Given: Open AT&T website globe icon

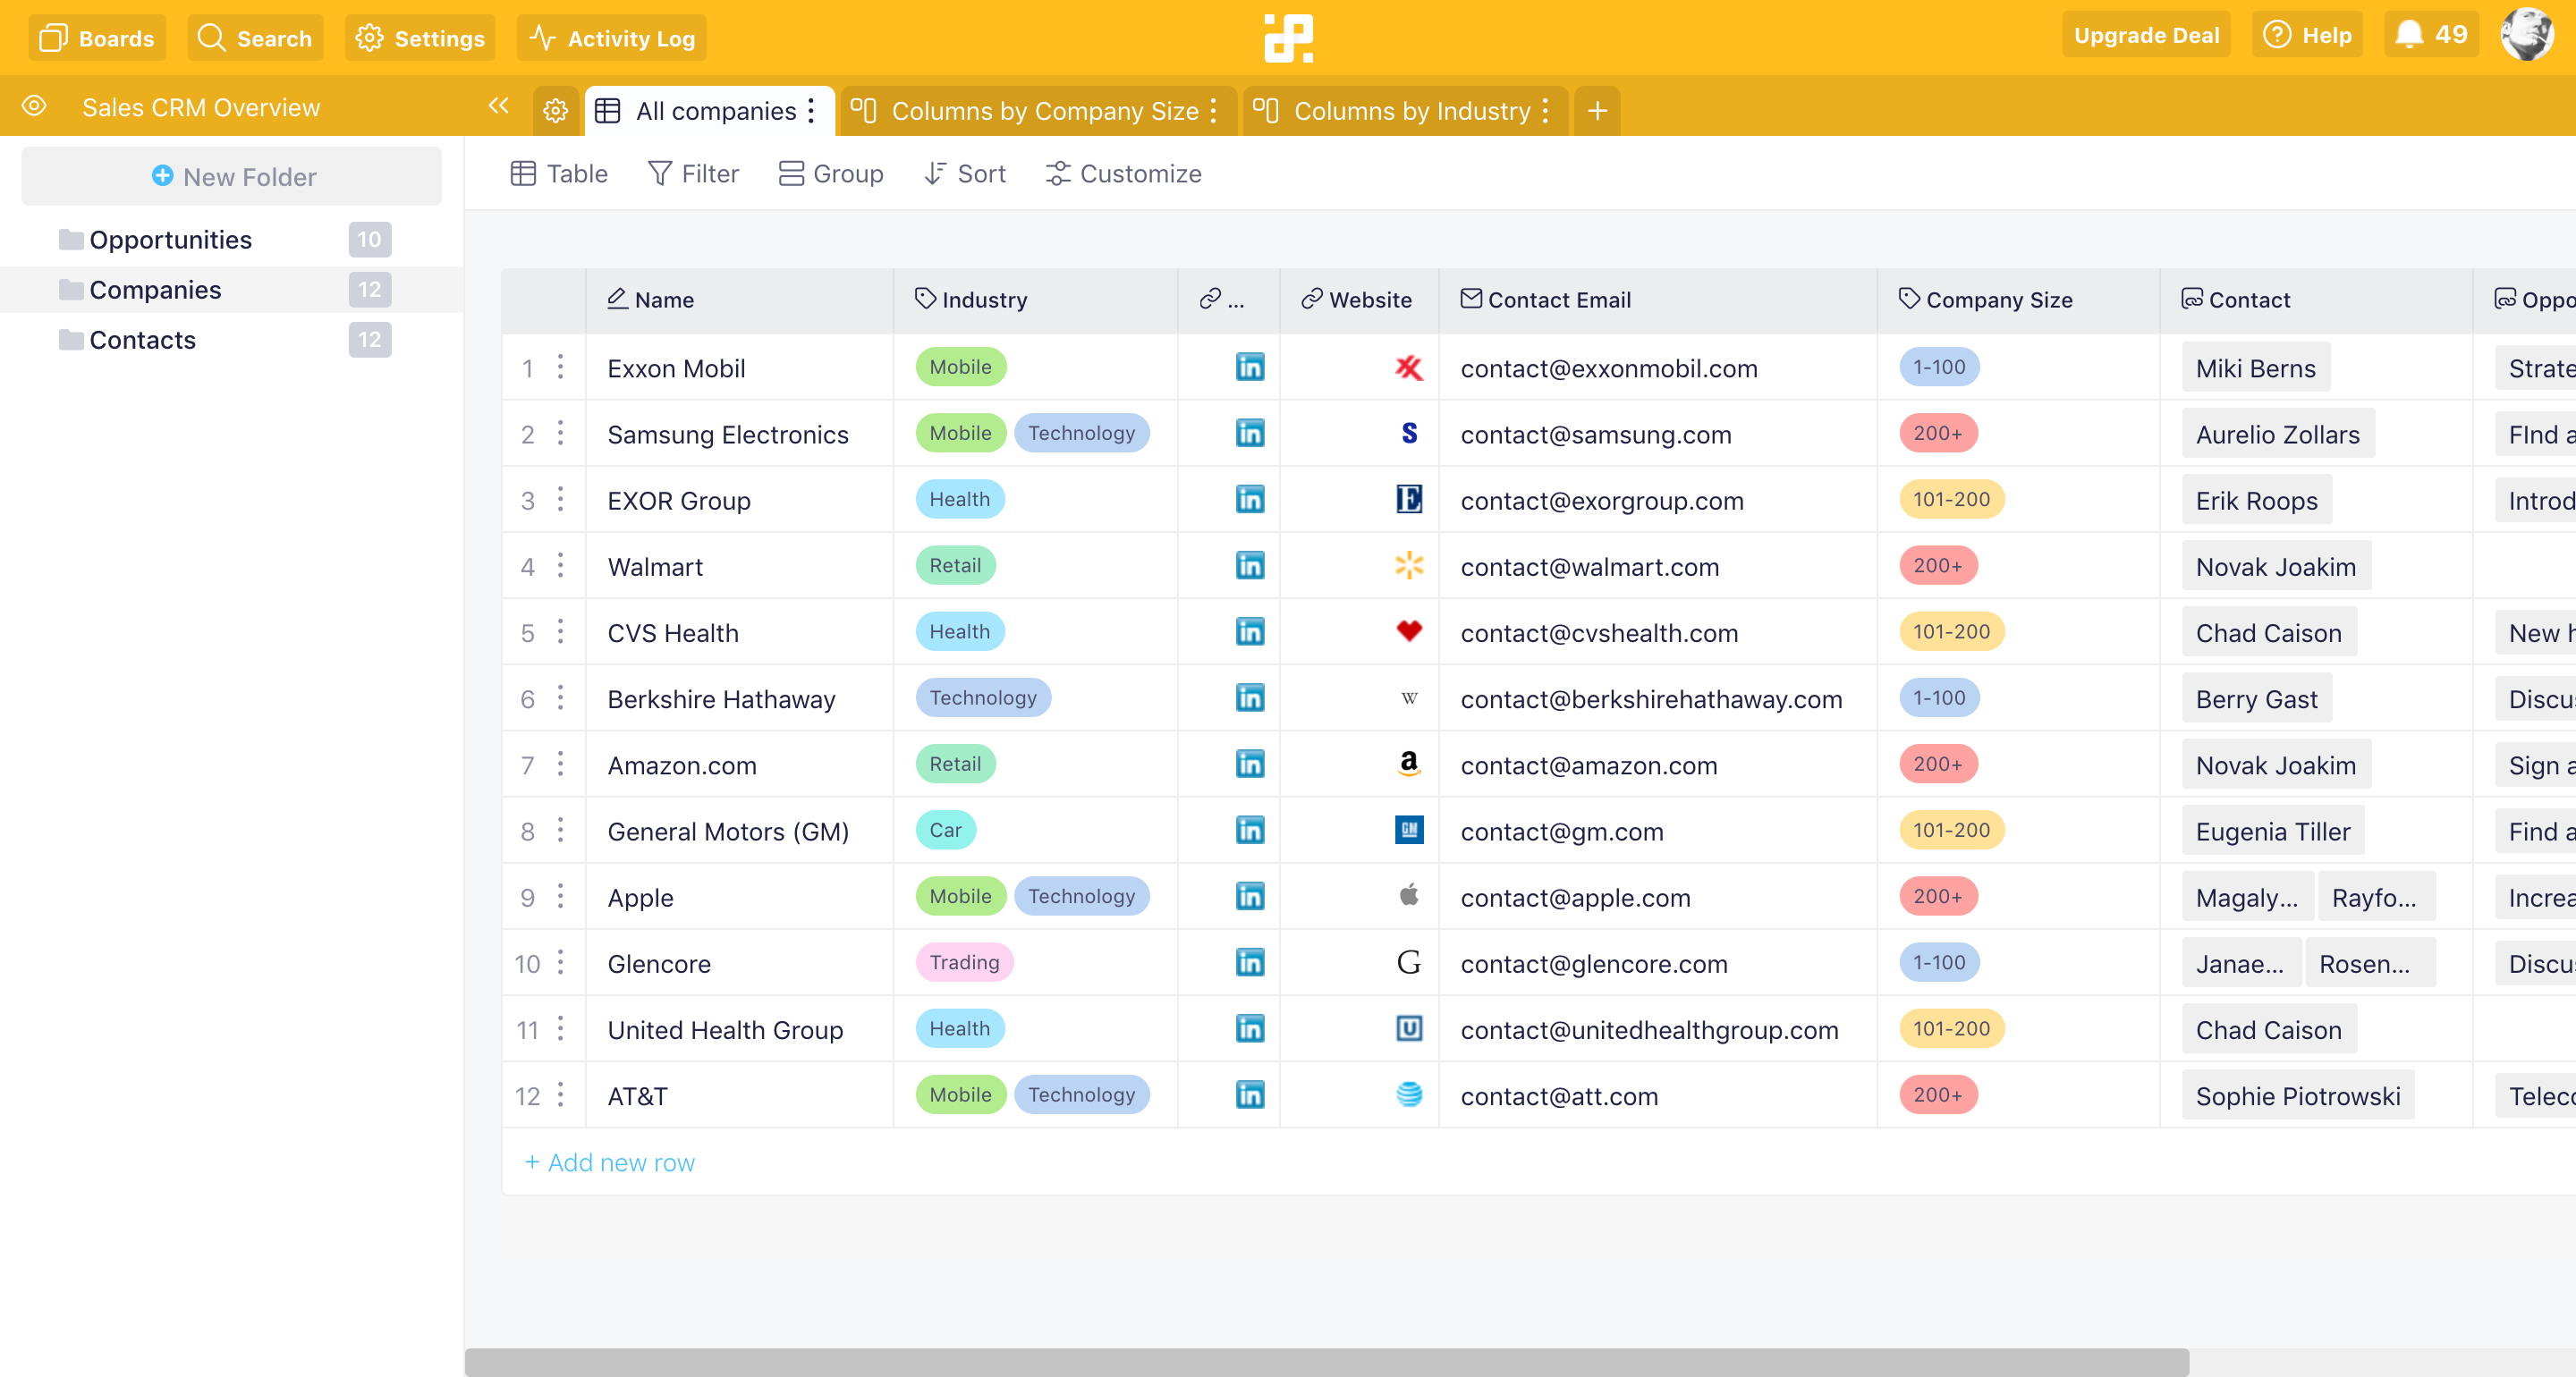Looking at the screenshot, I should pyautogui.click(x=1409, y=1095).
